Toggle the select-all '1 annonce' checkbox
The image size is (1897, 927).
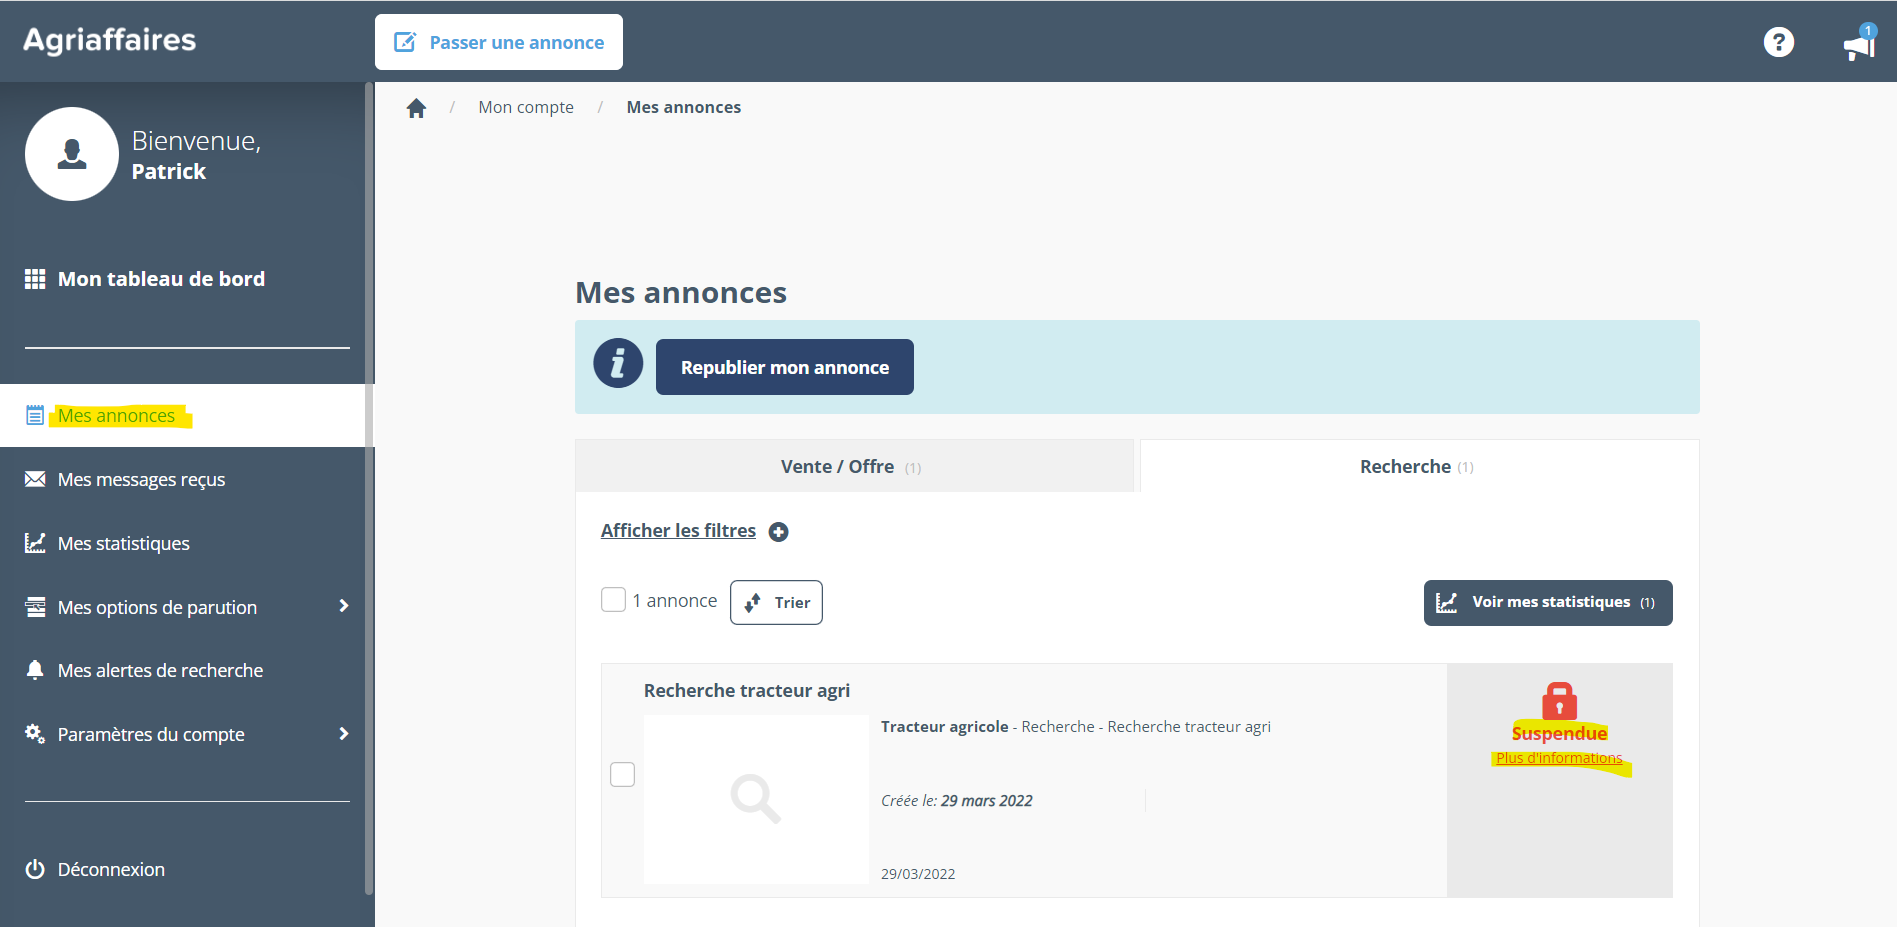613,600
